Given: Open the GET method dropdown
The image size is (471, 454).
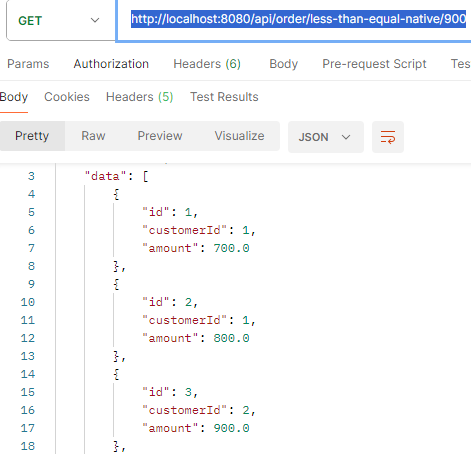Looking at the screenshot, I should coord(61,20).
